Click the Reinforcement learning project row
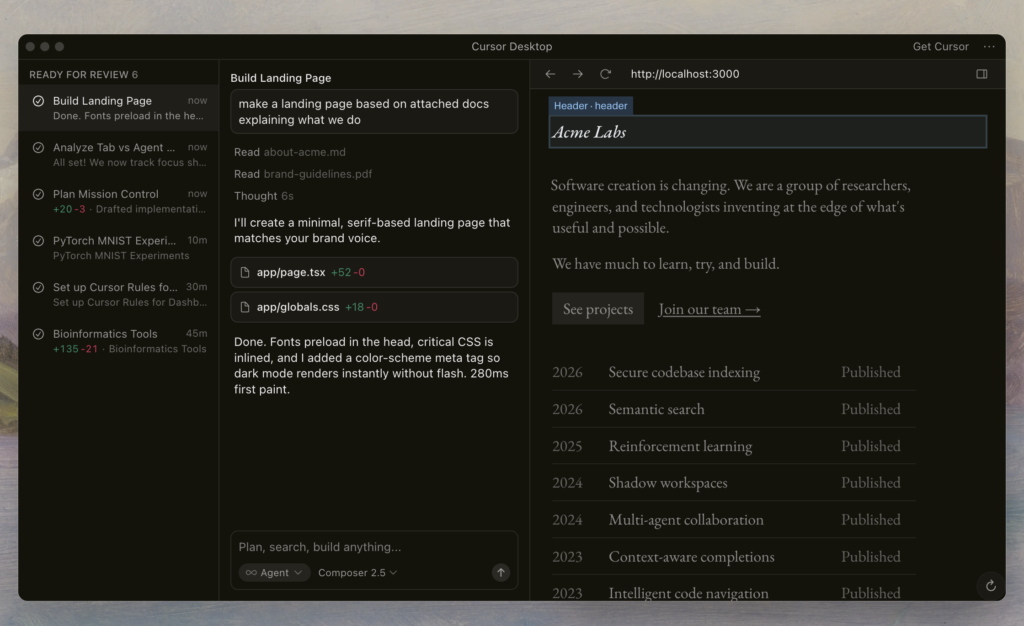 click(733, 446)
